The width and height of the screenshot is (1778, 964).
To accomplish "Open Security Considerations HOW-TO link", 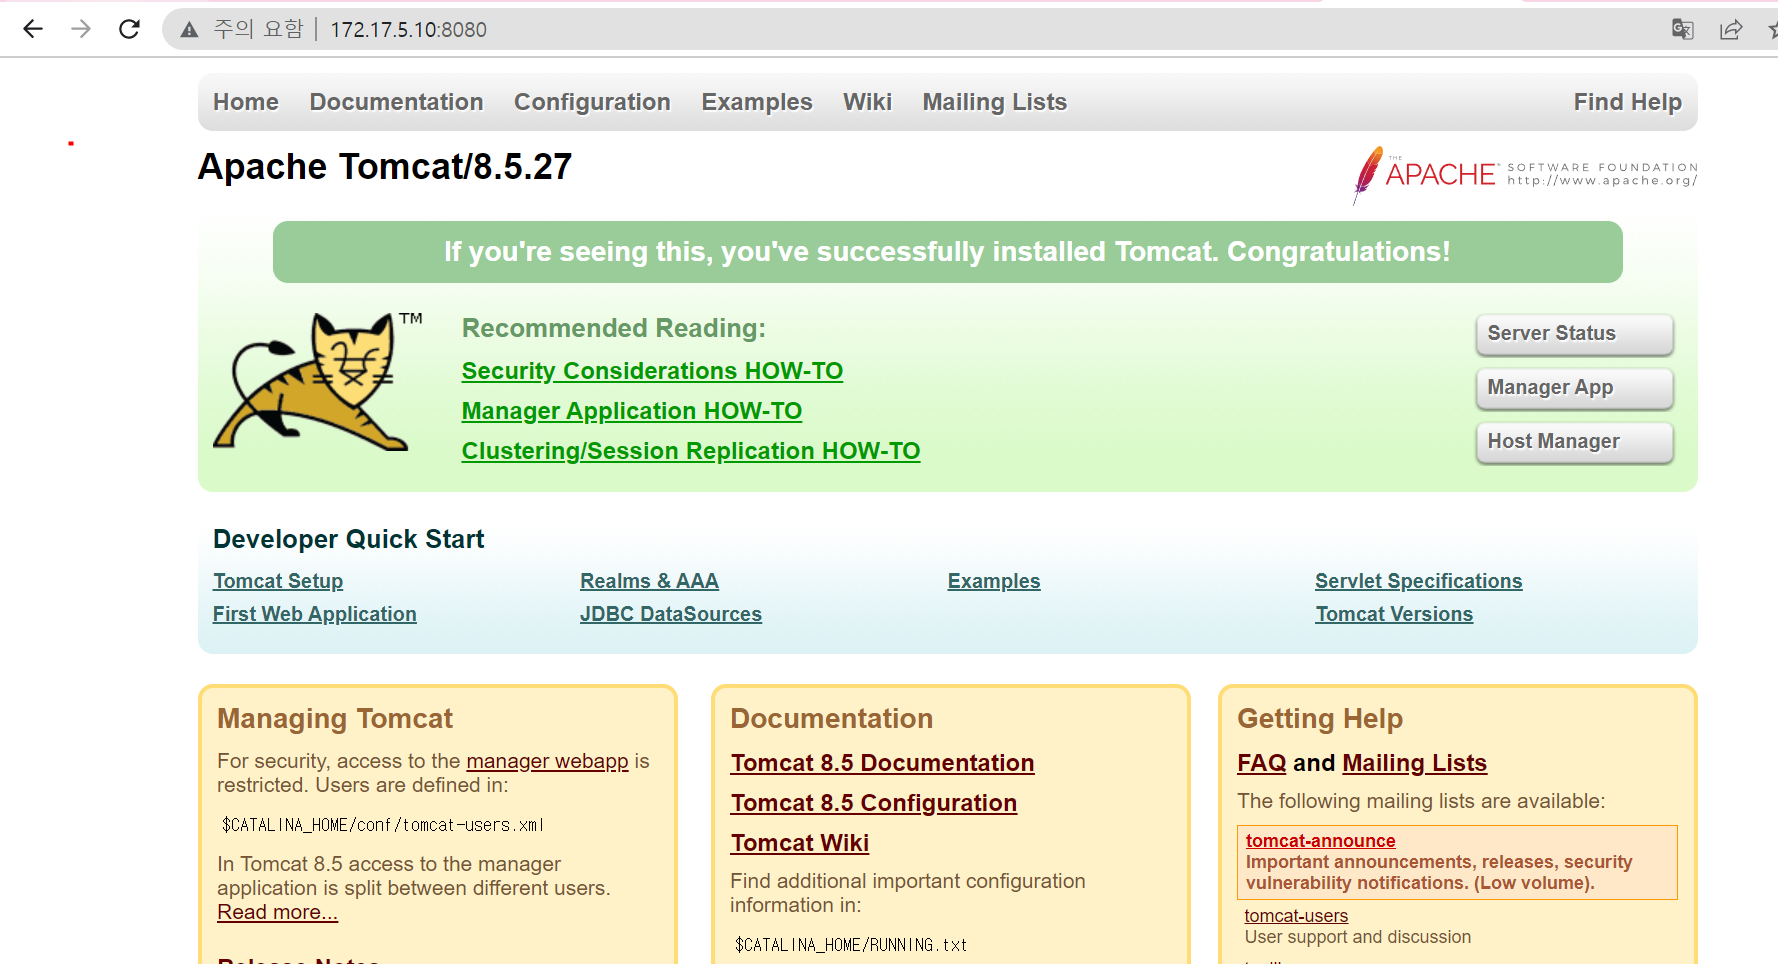I will (x=652, y=371).
